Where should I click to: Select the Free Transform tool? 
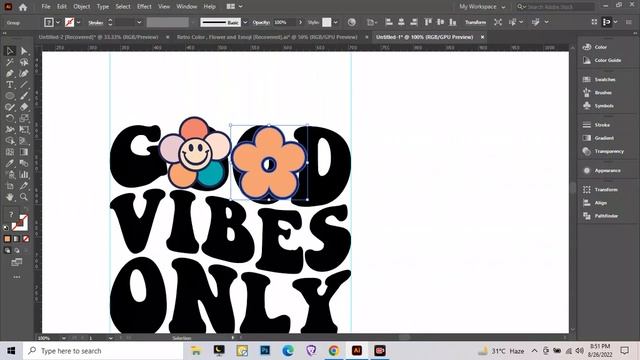[x=24, y=129]
